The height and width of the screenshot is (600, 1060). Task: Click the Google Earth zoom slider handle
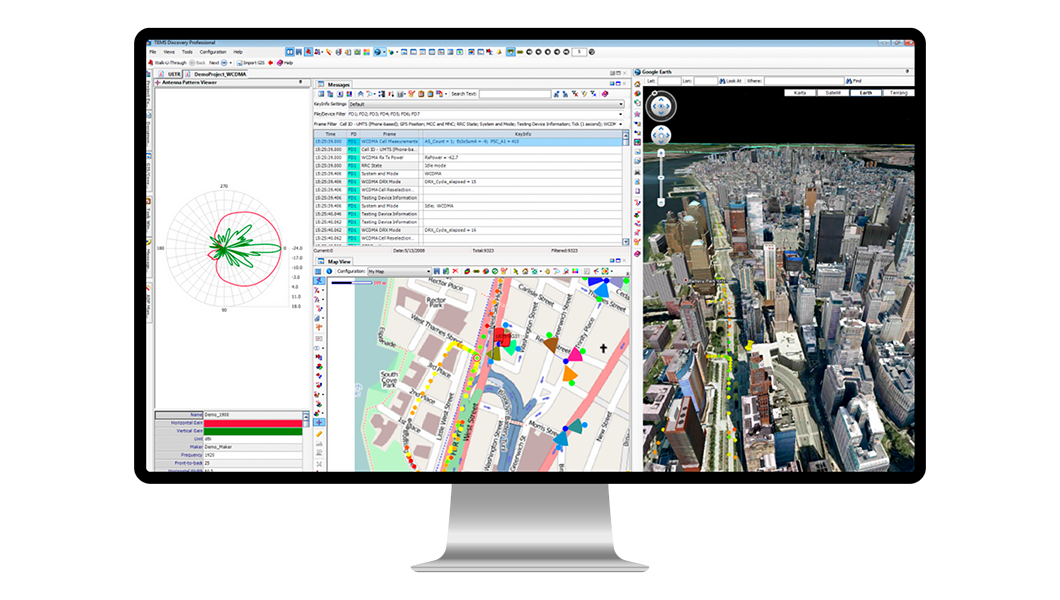click(x=661, y=178)
